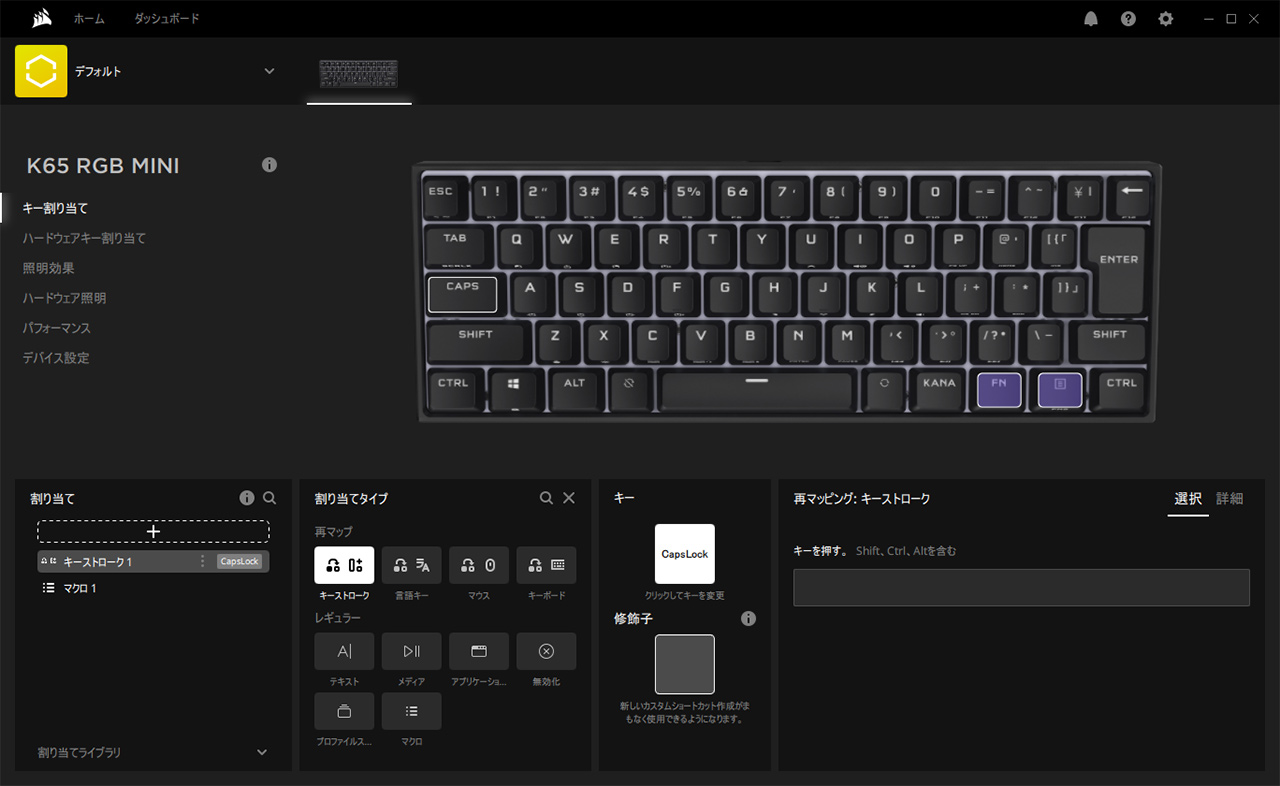Select the K65 keyboard device thumbnail
Image resolution: width=1280 pixels, height=786 pixels.
click(x=359, y=74)
